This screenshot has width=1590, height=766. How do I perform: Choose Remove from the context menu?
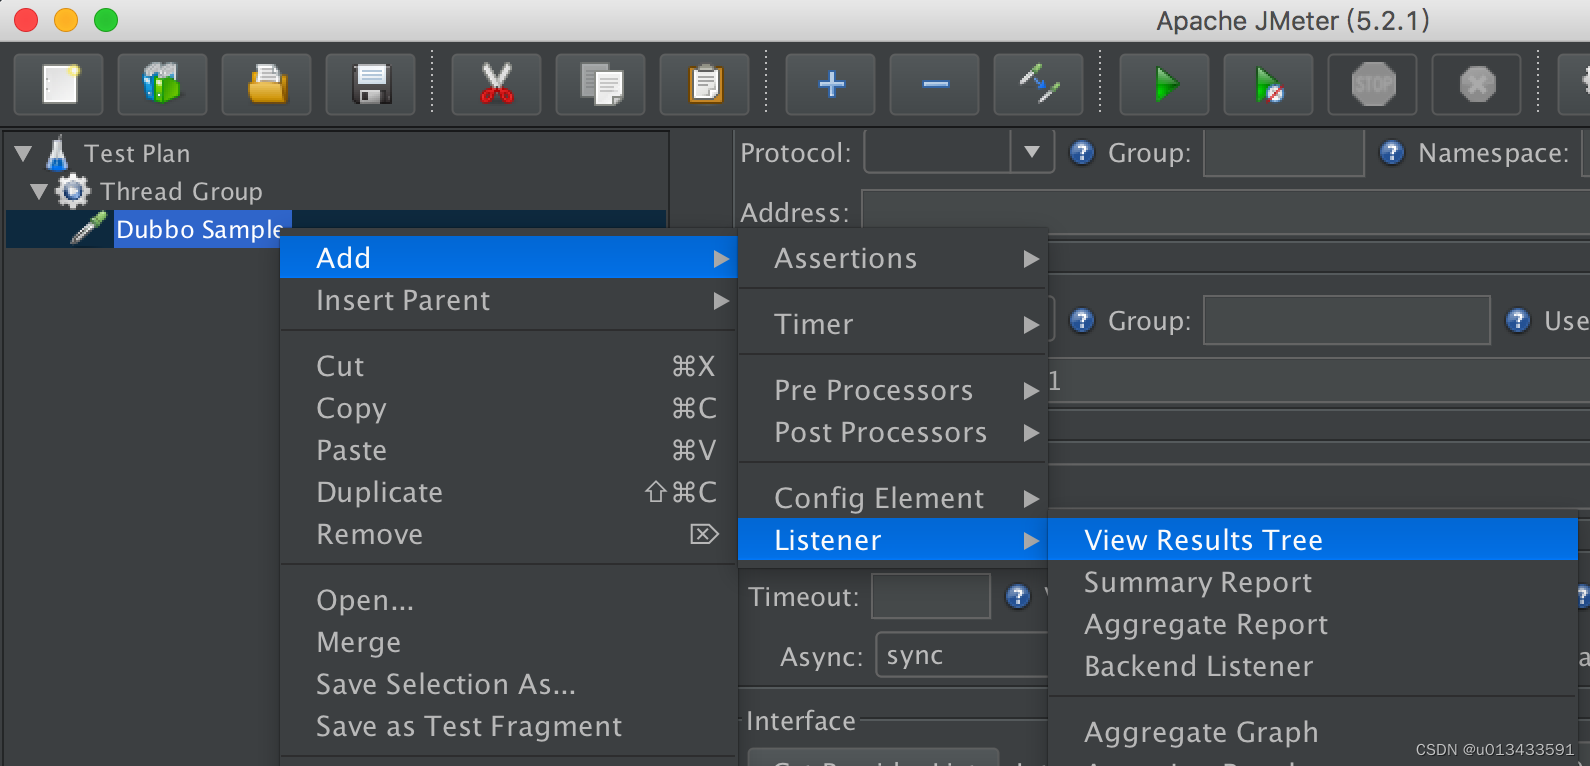(509, 535)
